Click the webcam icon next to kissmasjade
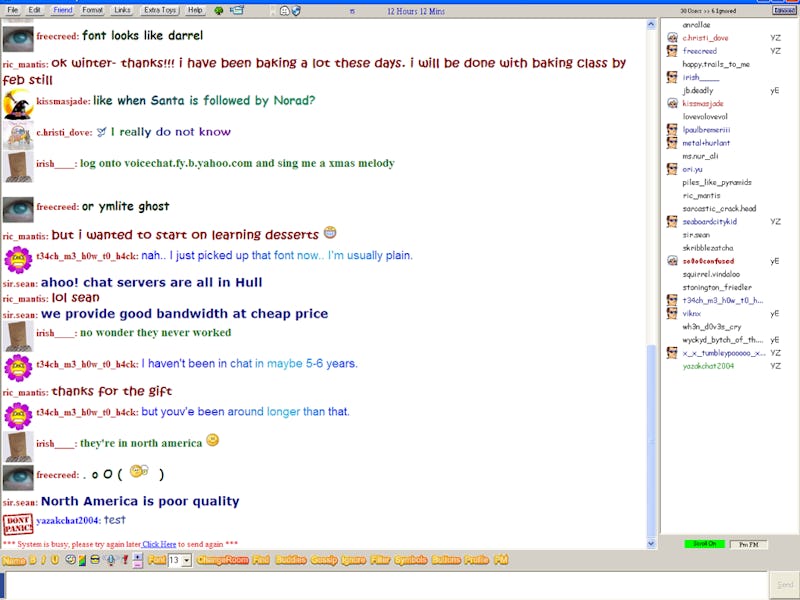 pos(673,103)
